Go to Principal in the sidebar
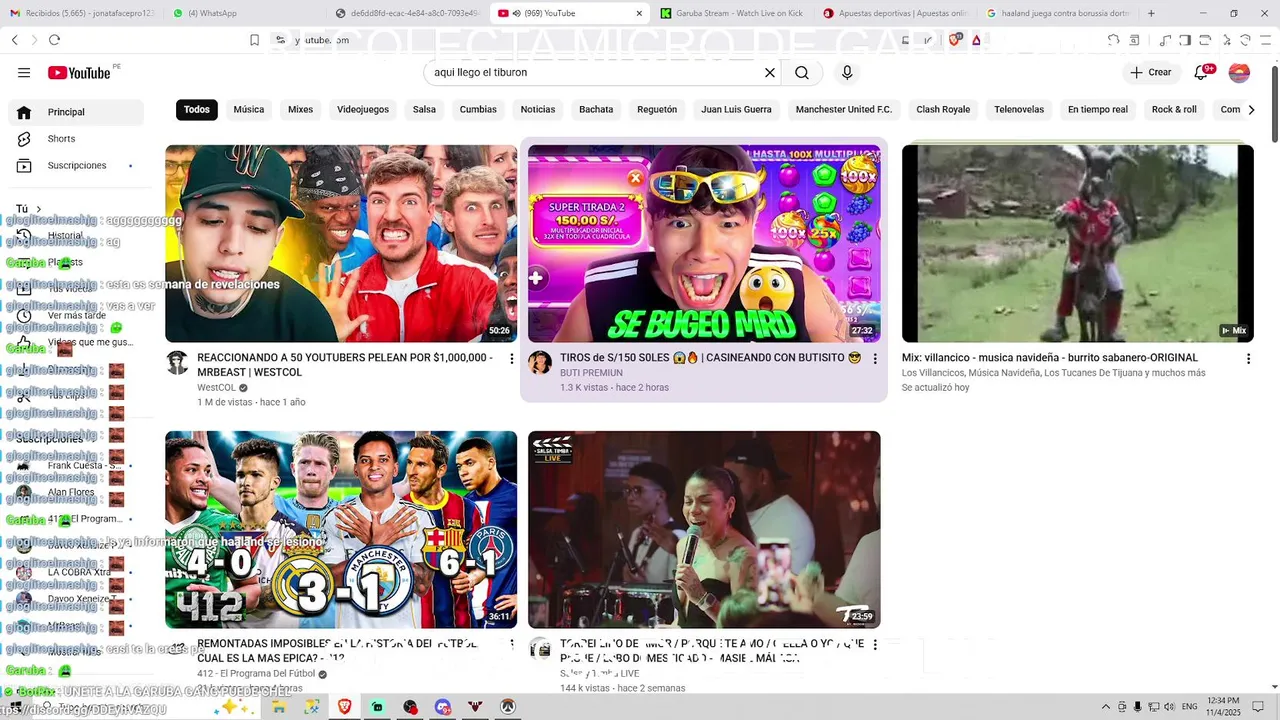Screen dimensions: 1280x720 (x=76, y=112)
